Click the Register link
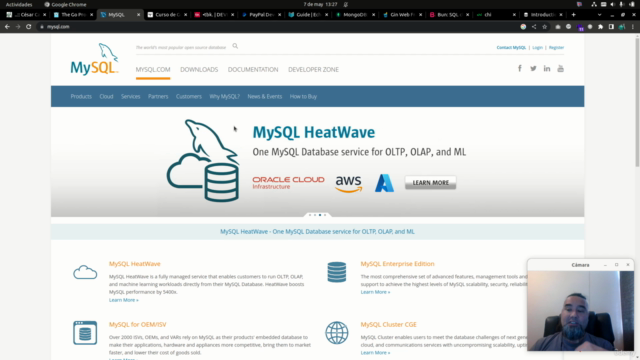This screenshot has width=640, height=360. tap(556, 47)
